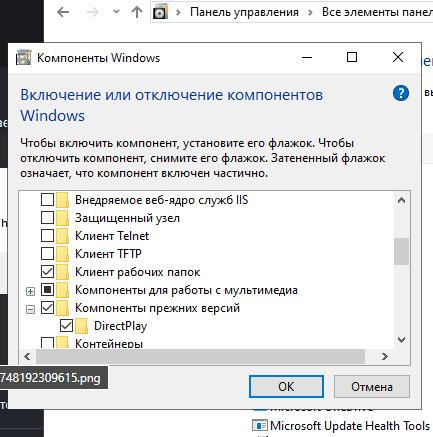Select Клиент рабочих папок row text
Image resolution: width=433 pixels, height=437 pixels.
pyautogui.click(x=137, y=272)
